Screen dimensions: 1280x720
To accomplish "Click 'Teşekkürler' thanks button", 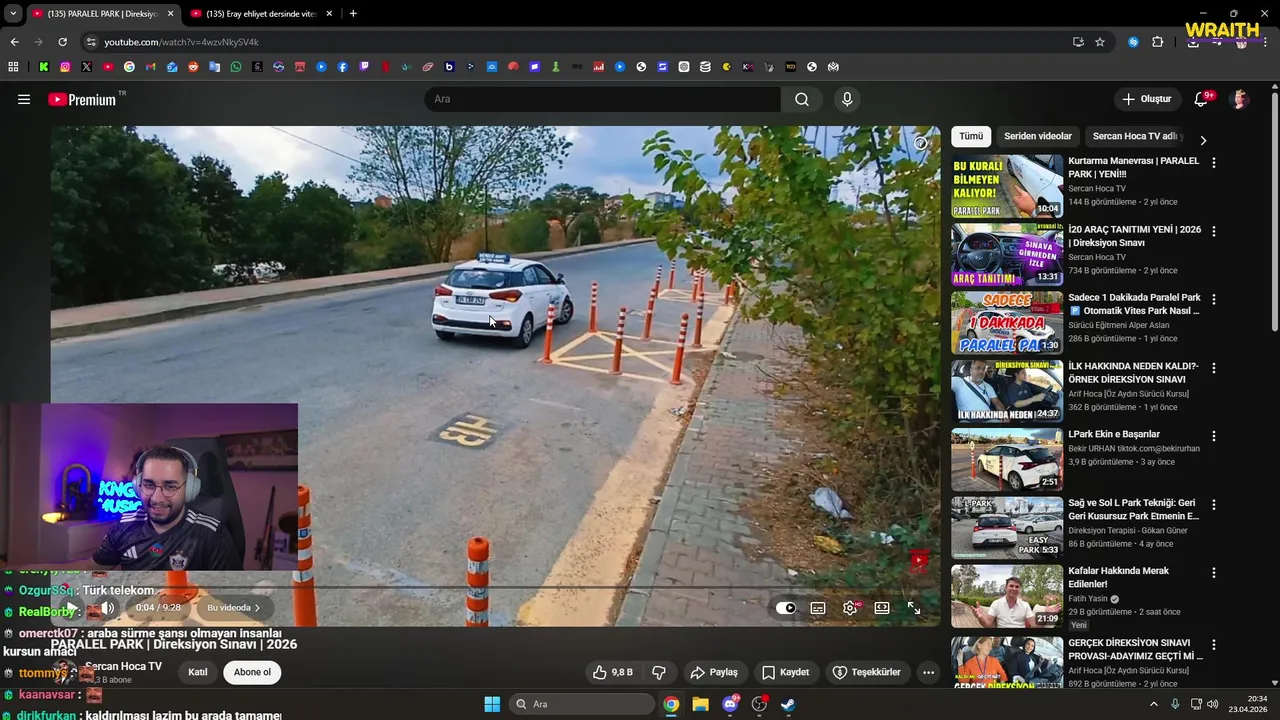I will click(x=866, y=672).
